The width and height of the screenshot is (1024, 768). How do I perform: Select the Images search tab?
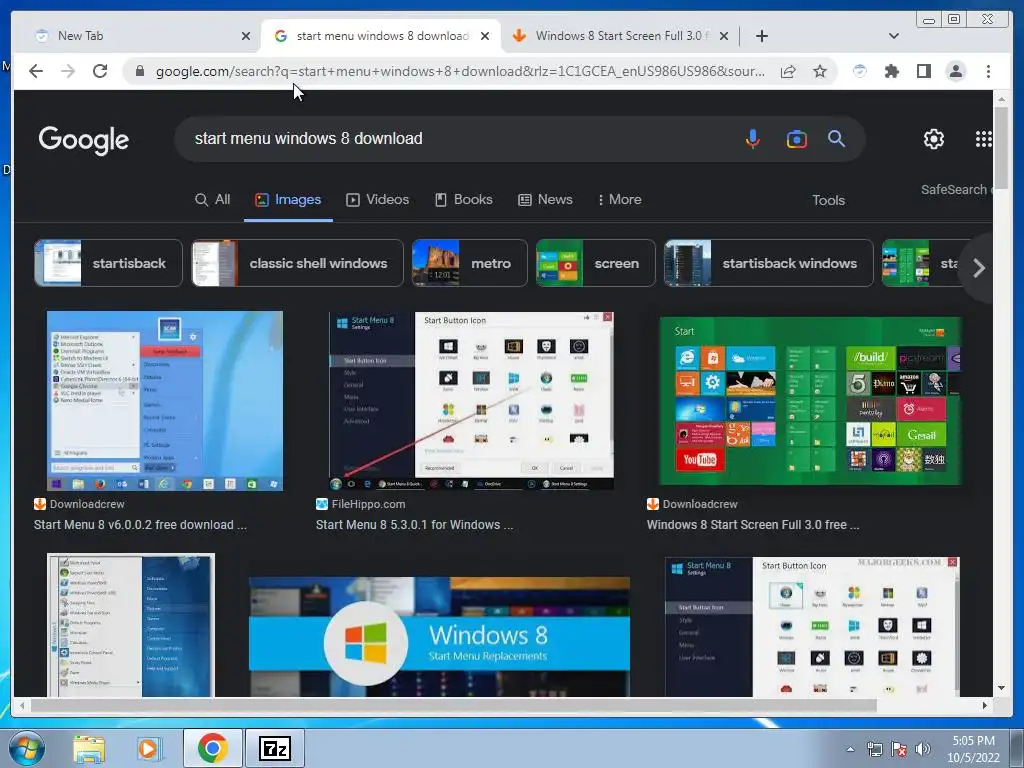pos(288,200)
